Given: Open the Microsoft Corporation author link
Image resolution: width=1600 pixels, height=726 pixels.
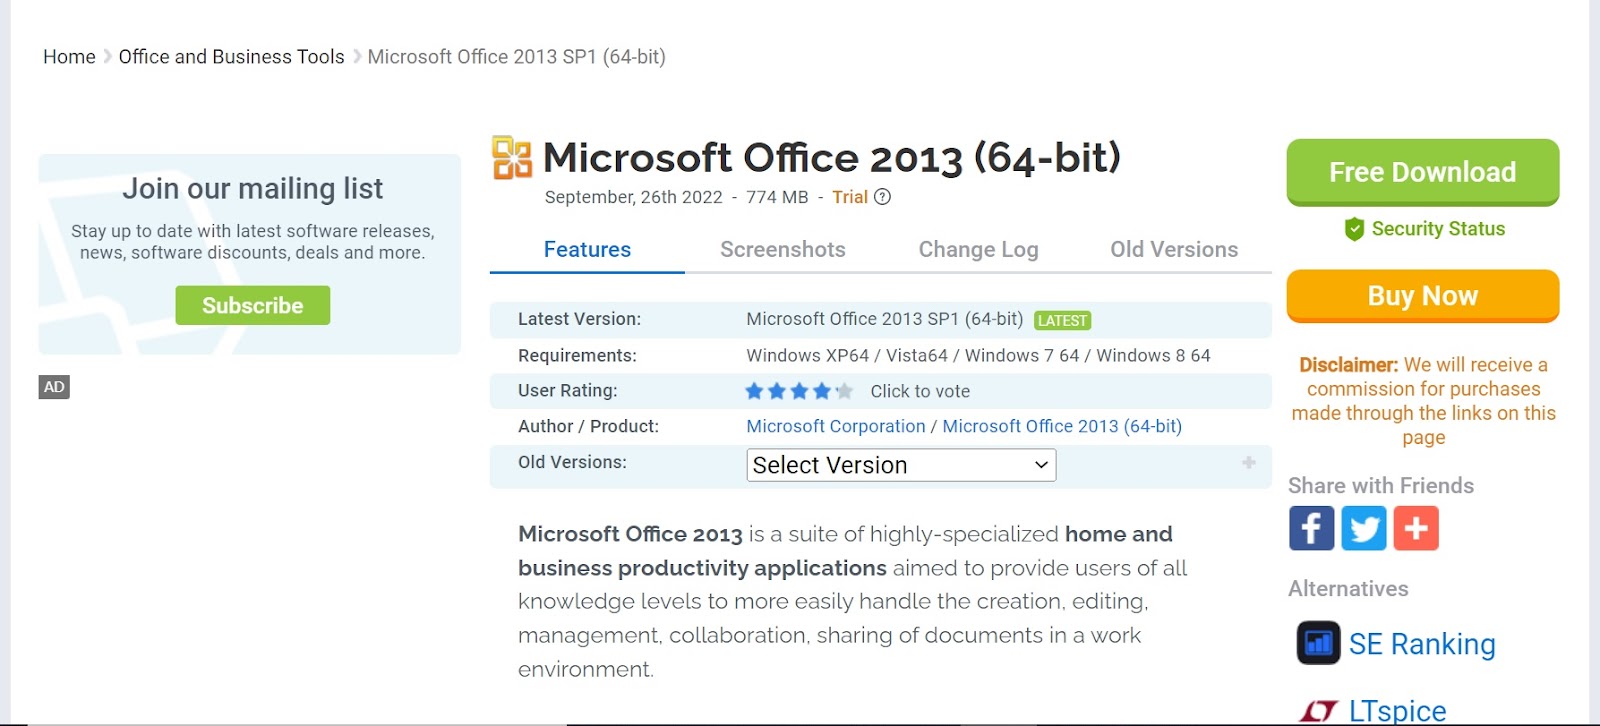Looking at the screenshot, I should coord(836,426).
